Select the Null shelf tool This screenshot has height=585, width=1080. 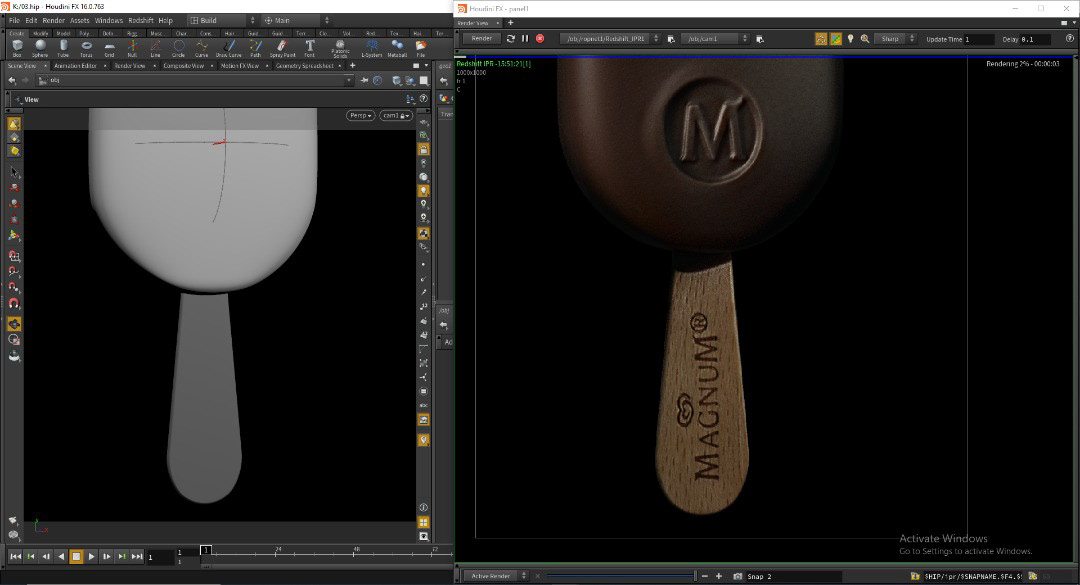(x=132, y=48)
